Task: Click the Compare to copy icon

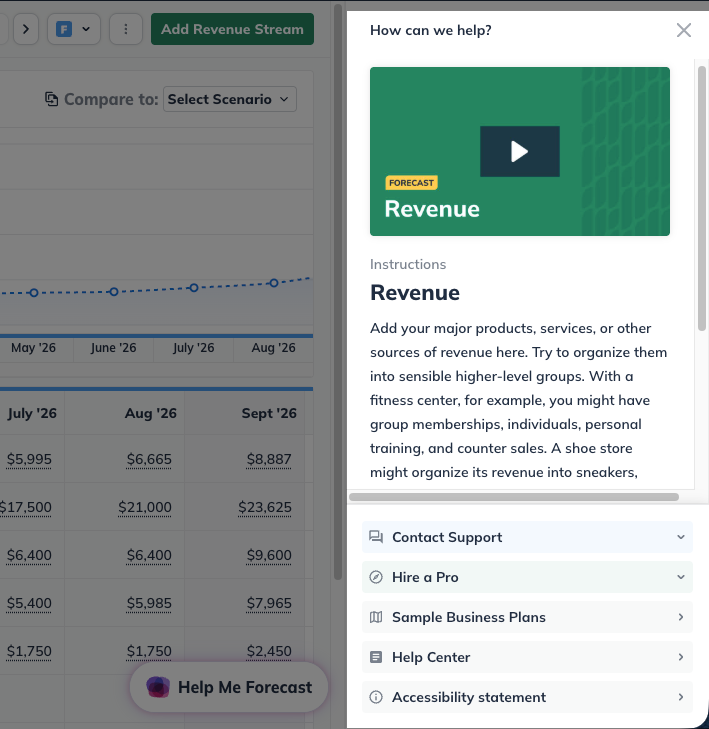Action: pyautogui.click(x=52, y=99)
